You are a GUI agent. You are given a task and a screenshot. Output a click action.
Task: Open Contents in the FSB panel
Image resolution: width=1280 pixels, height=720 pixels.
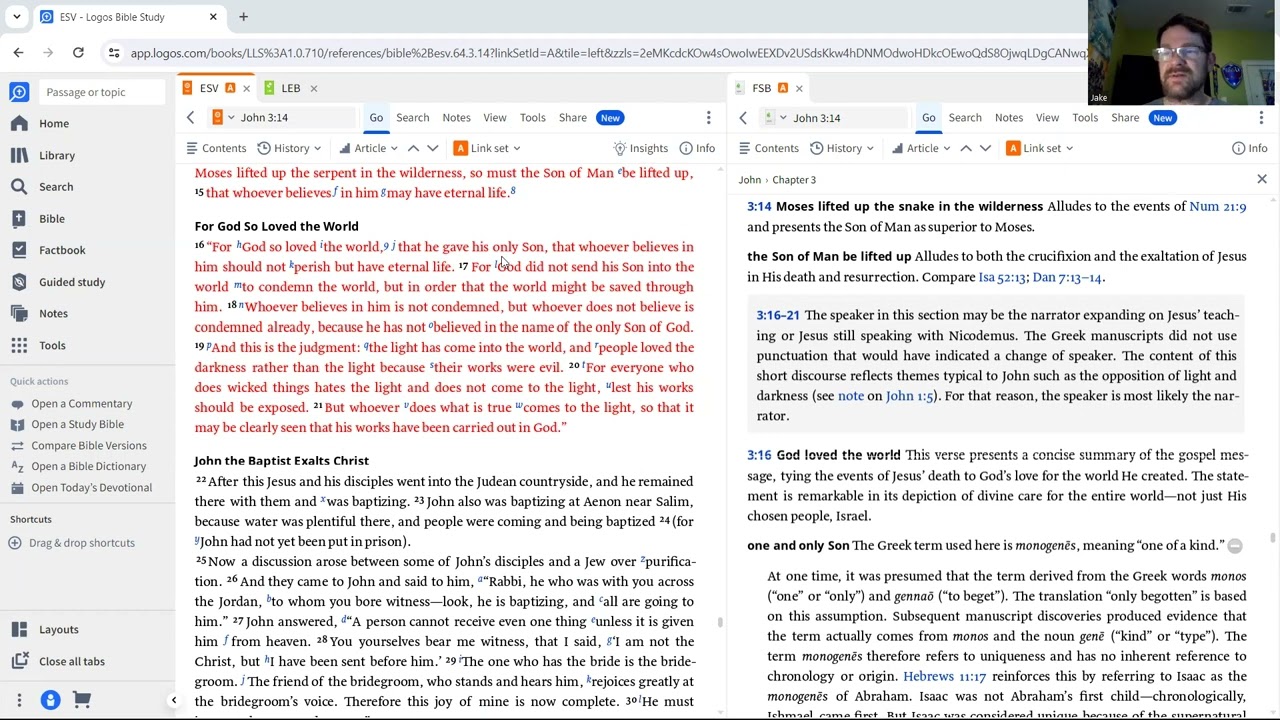pyautogui.click(x=768, y=148)
